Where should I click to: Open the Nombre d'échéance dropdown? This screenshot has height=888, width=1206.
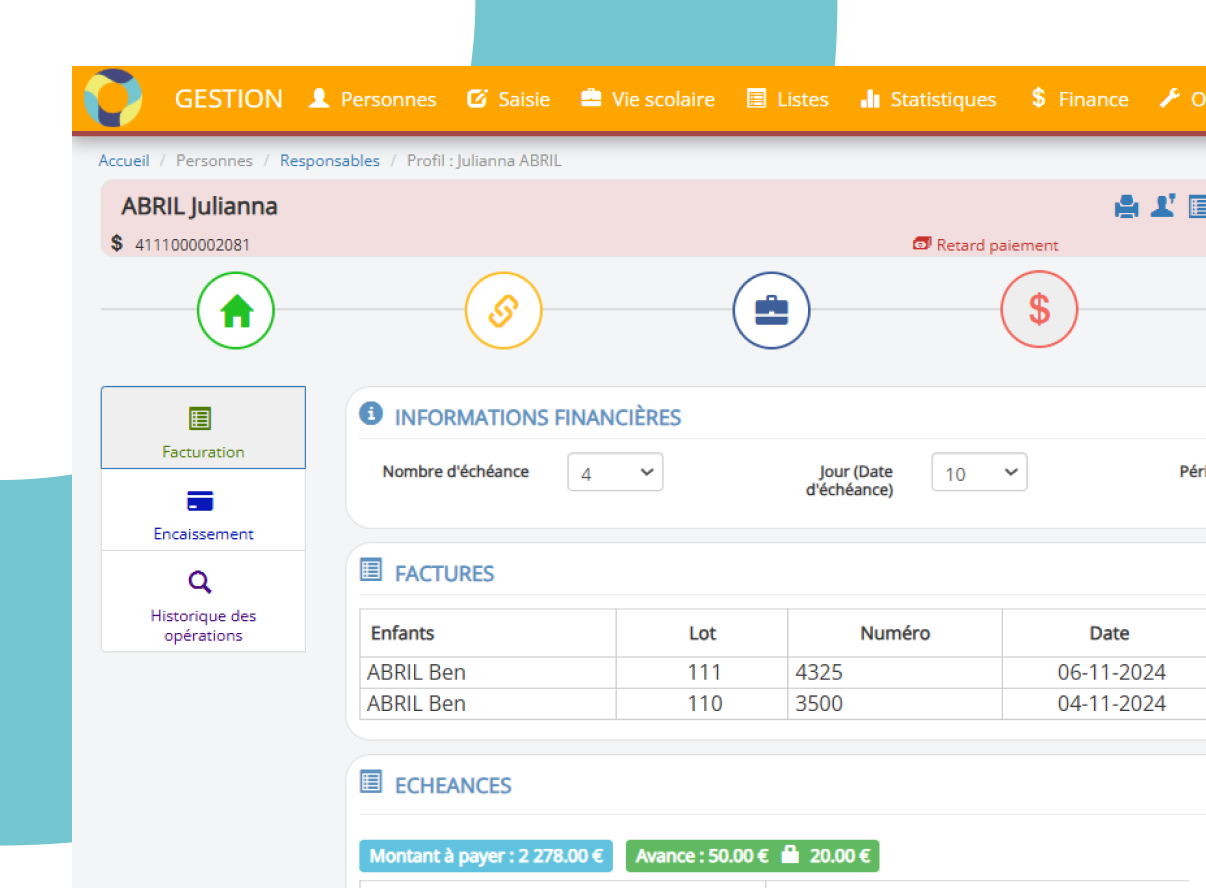click(x=615, y=473)
